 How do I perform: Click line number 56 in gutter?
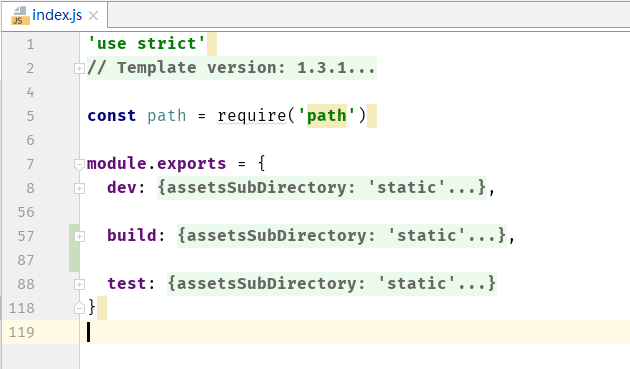[x=26, y=212]
